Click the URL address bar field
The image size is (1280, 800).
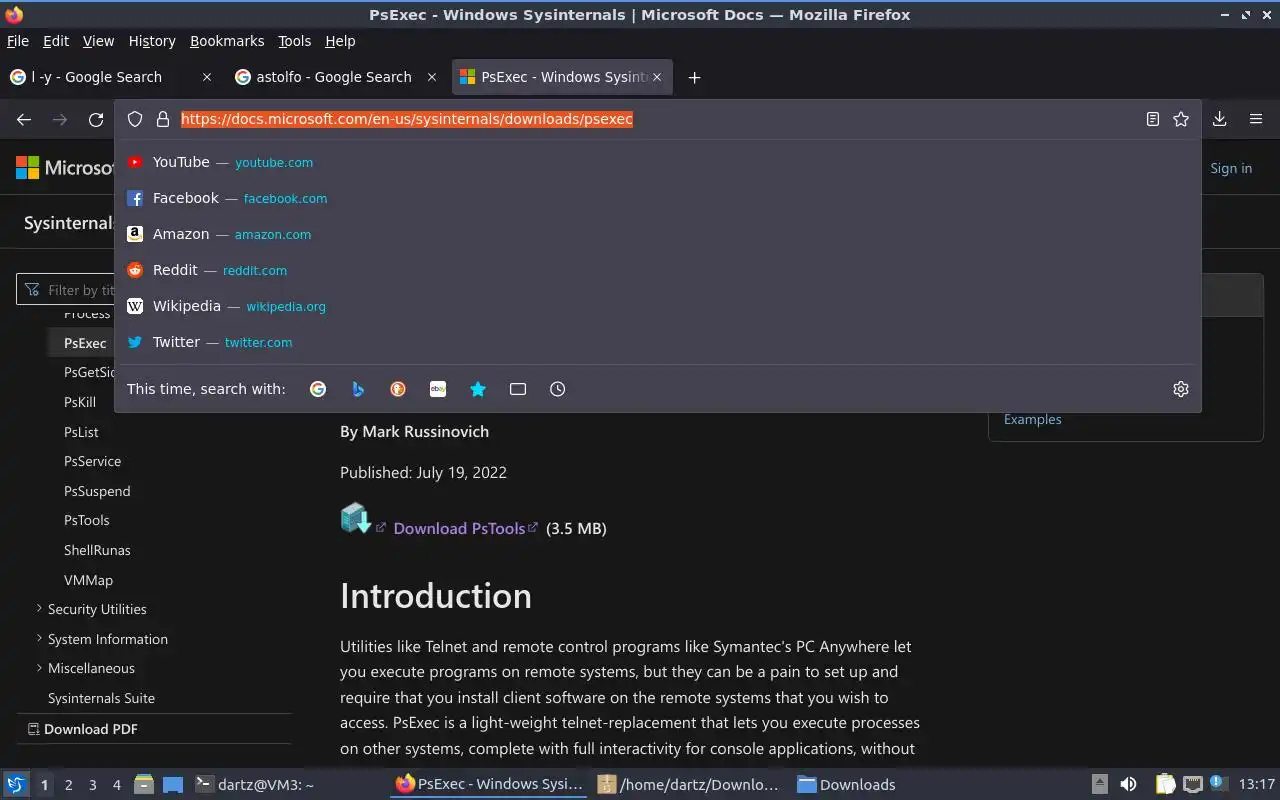coord(660,119)
